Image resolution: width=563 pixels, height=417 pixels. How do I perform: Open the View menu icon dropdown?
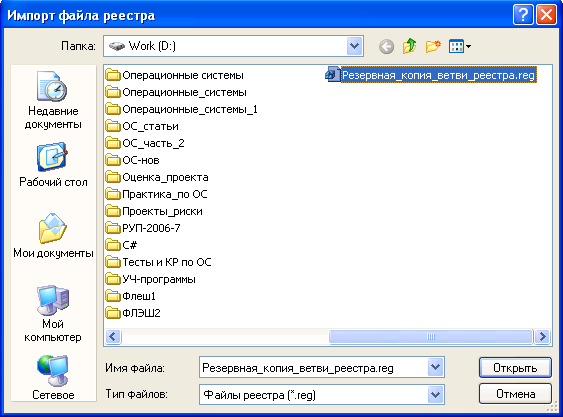[460, 47]
